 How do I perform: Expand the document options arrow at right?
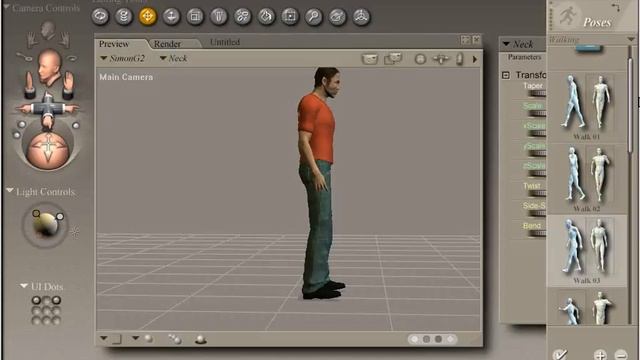(x=475, y=60)
